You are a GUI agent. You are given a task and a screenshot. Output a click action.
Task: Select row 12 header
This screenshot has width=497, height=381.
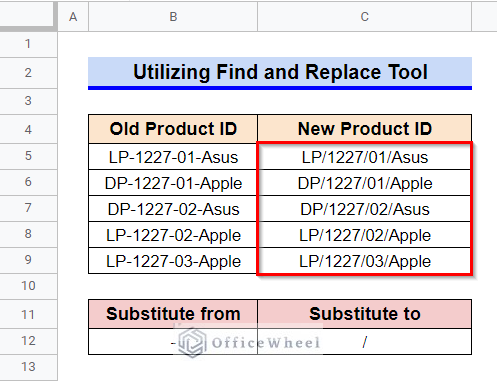[28, 341]
